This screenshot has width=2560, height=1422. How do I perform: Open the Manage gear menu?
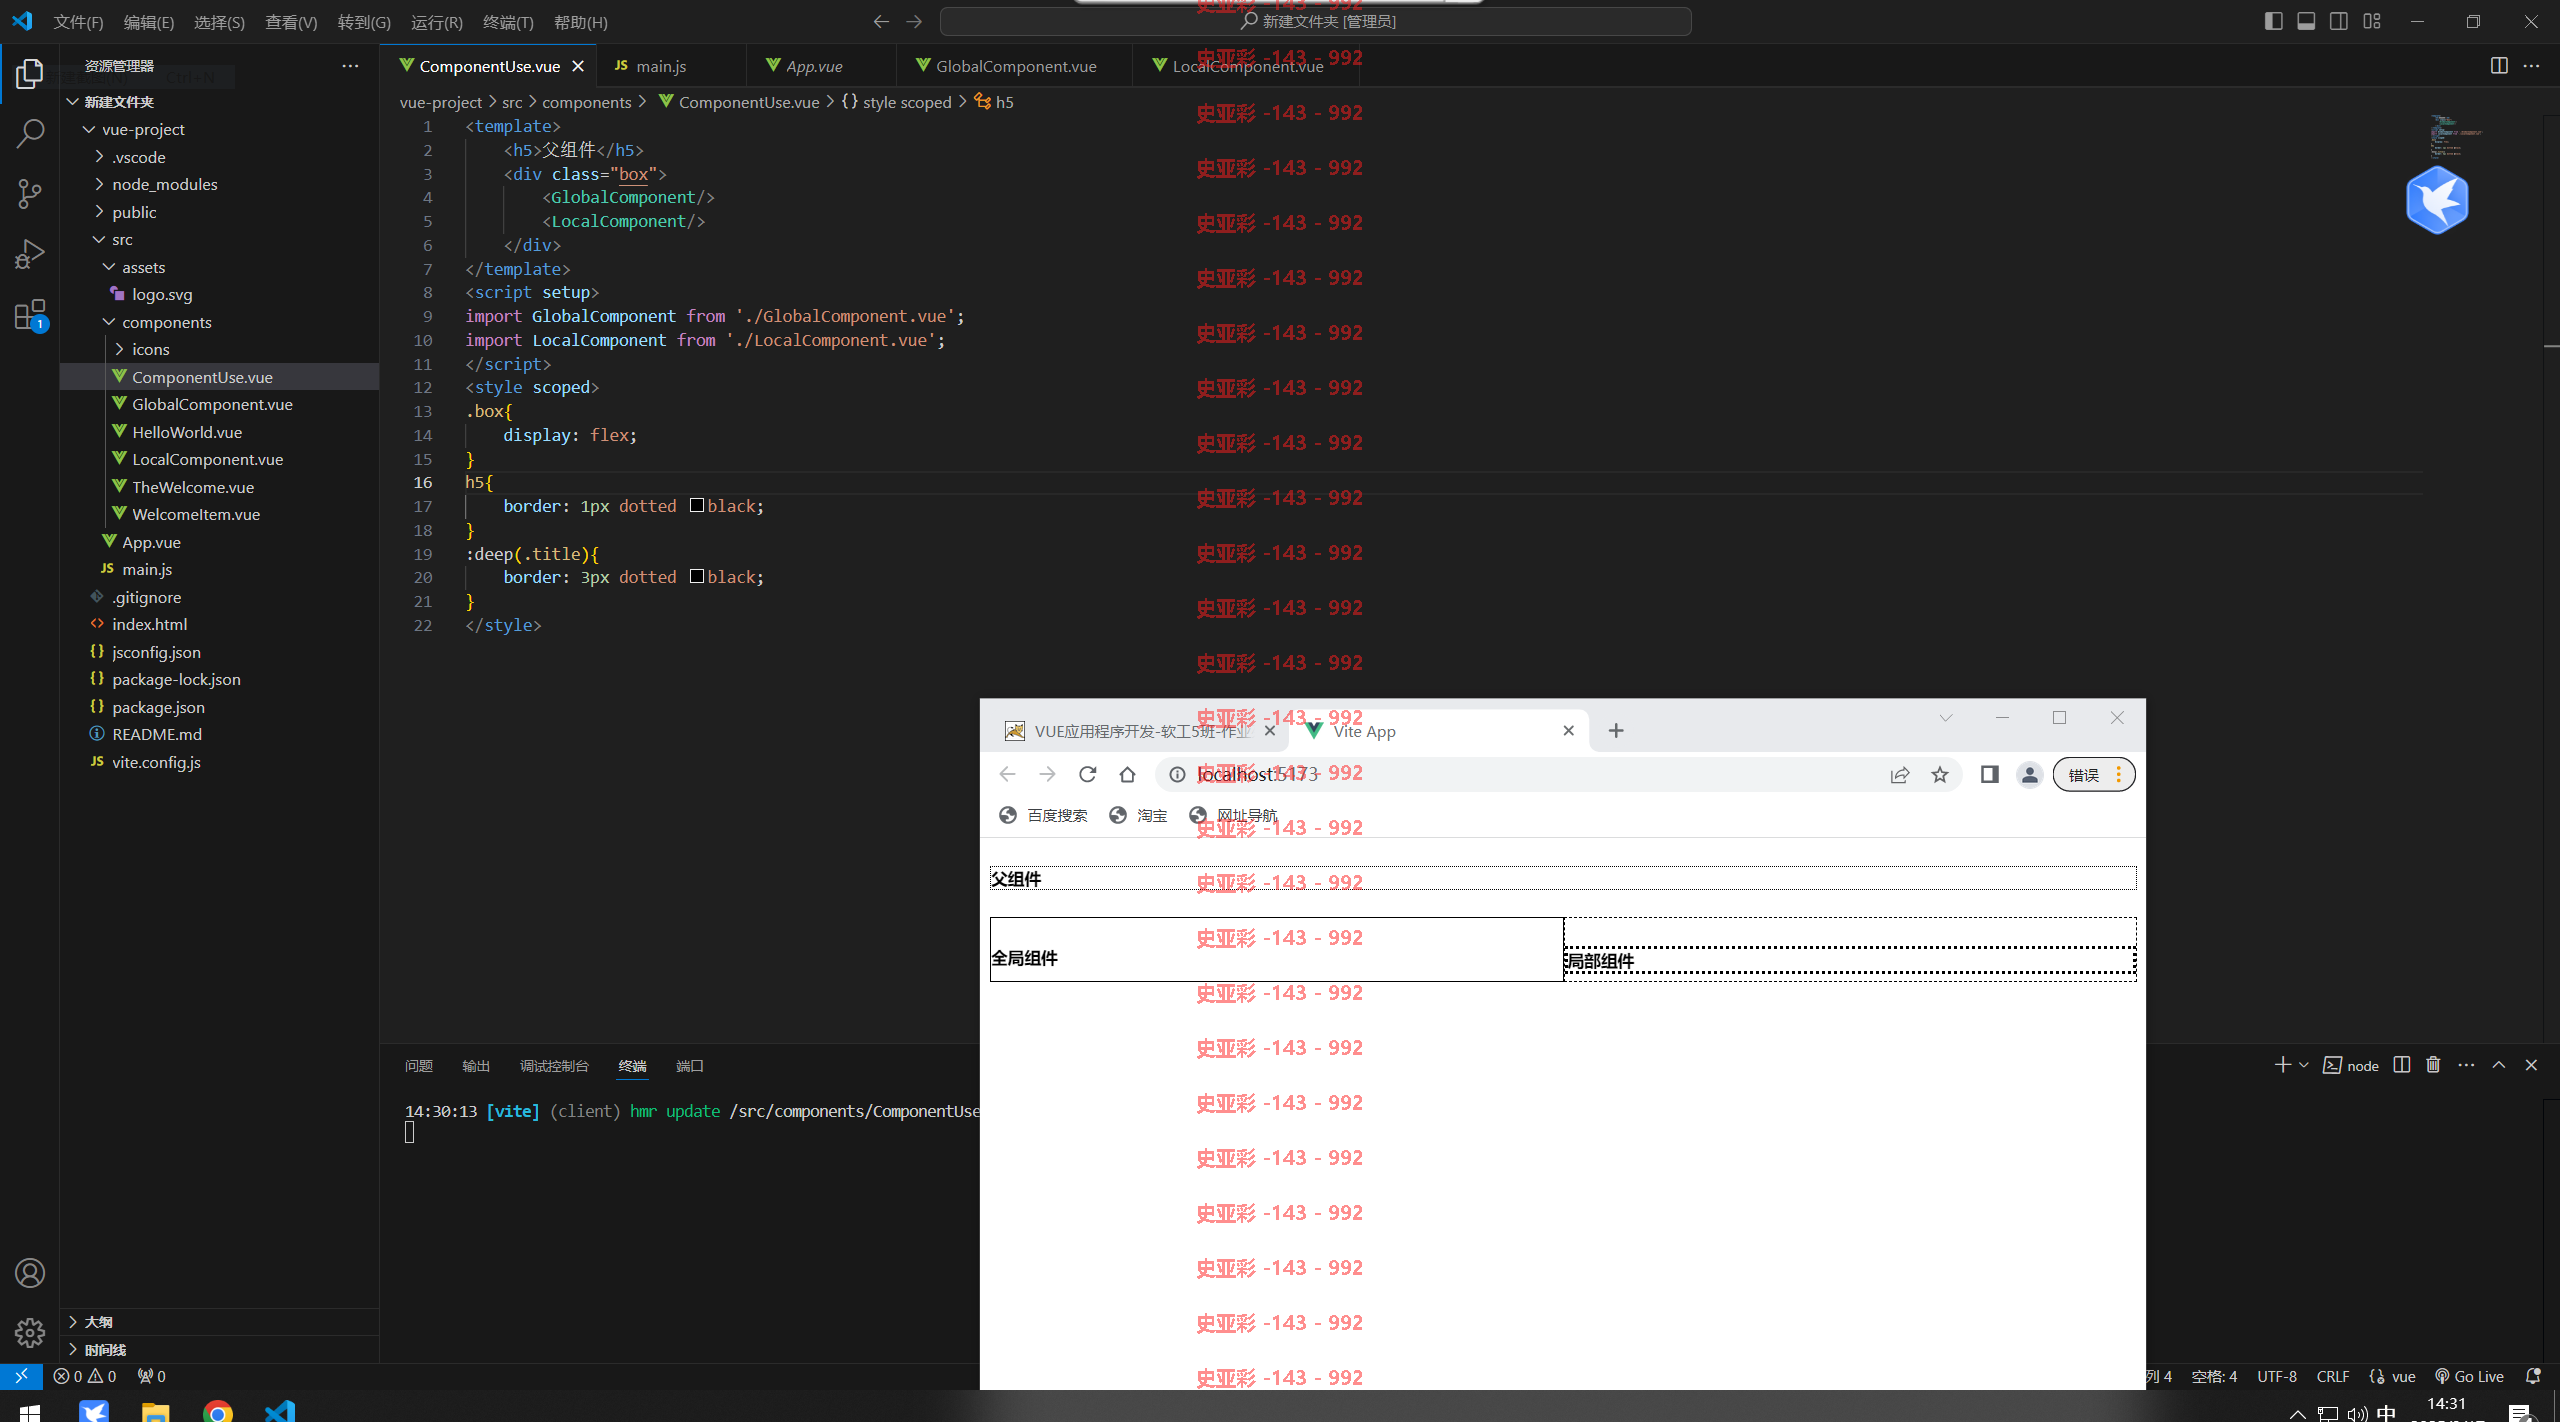tap(30, 1332)
